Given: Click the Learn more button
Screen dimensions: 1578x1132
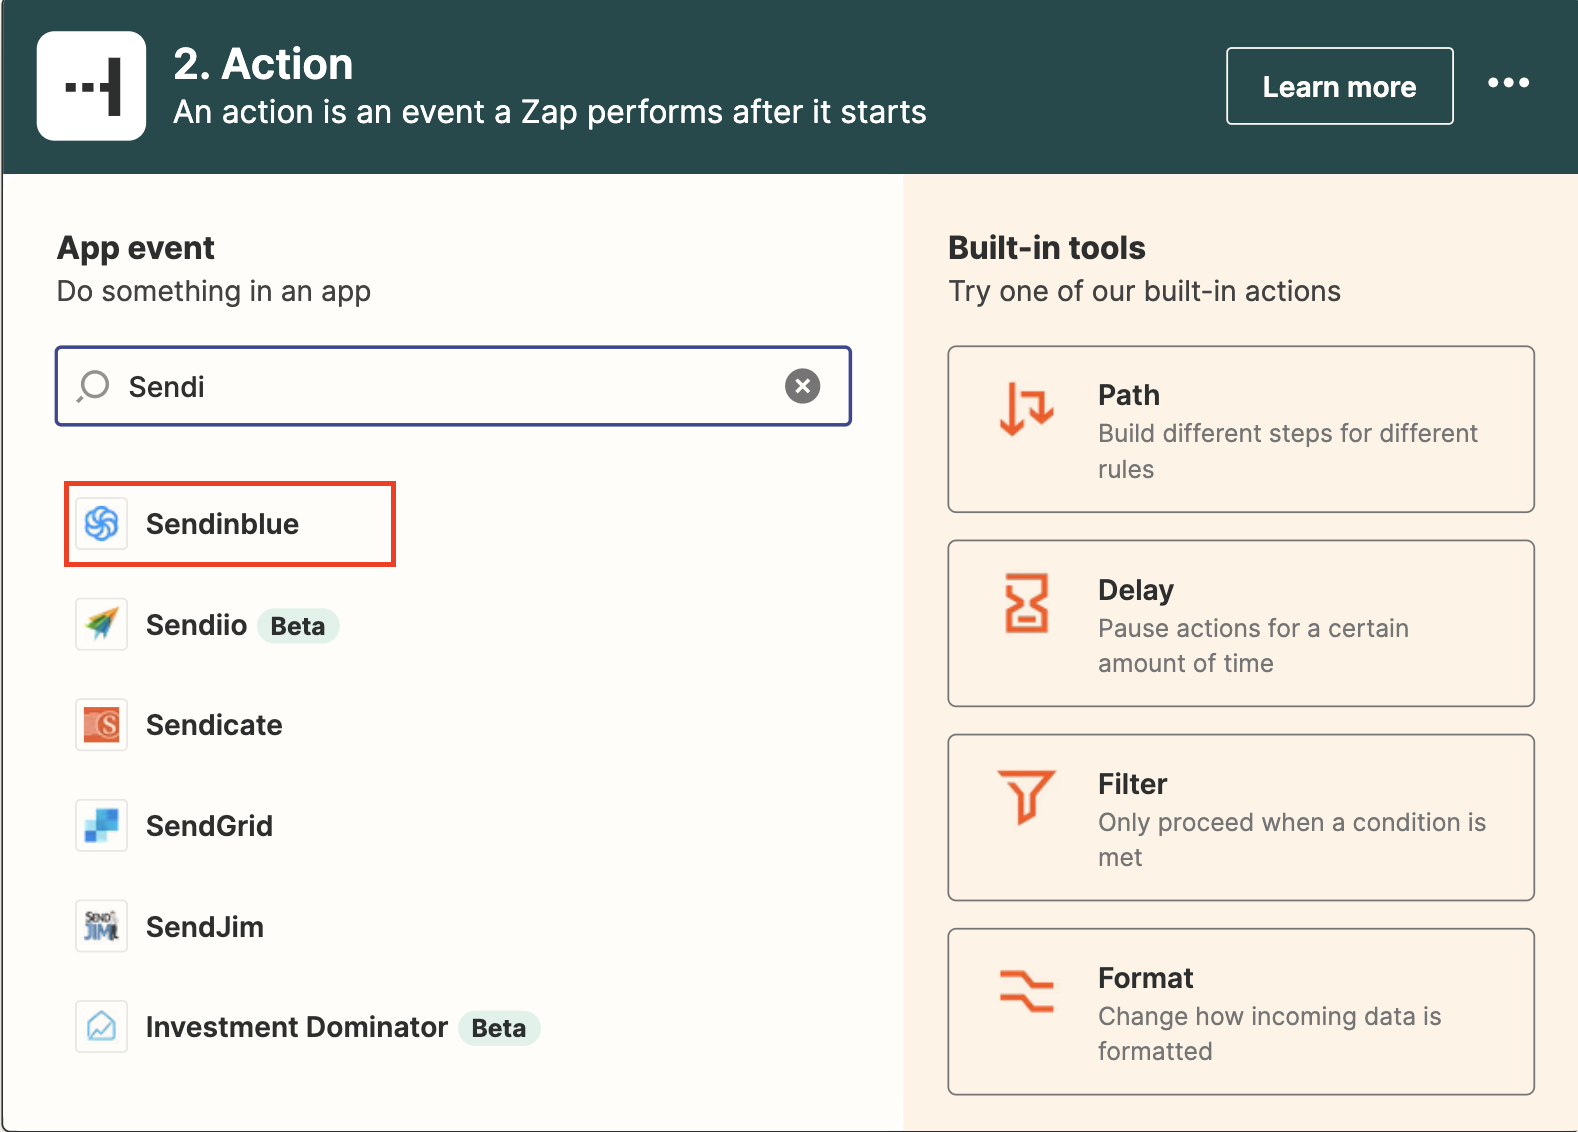Looking at the screenshot, I should tap(1339, 87).
